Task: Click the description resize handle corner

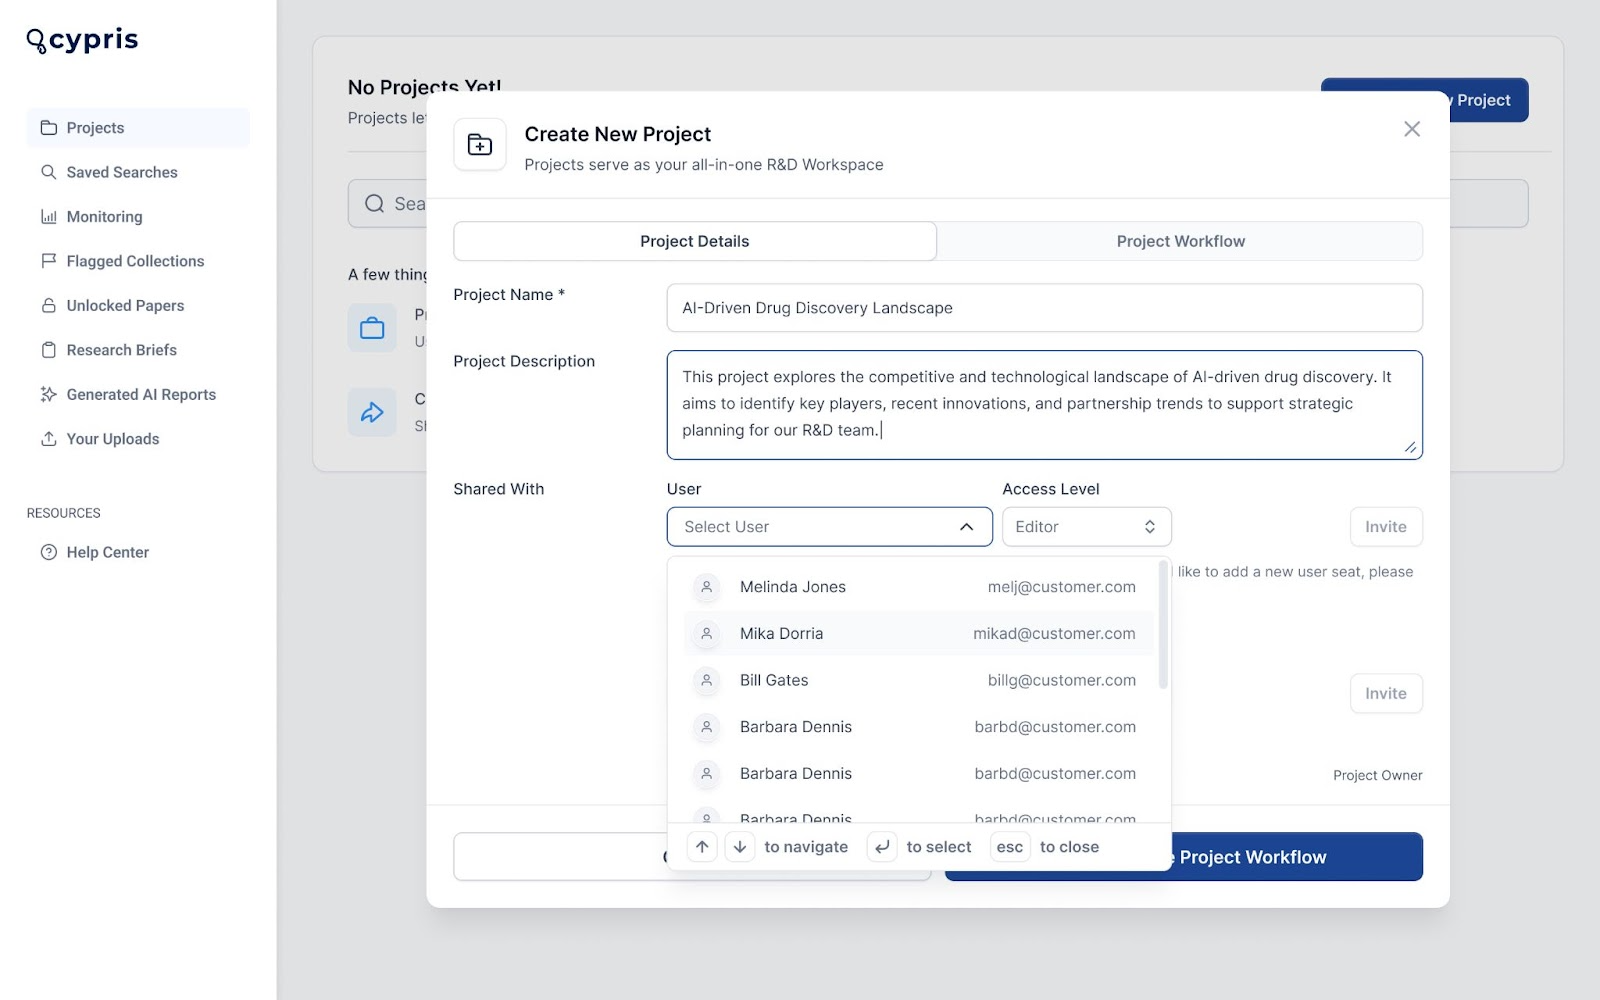Action: pos(1410,447)
